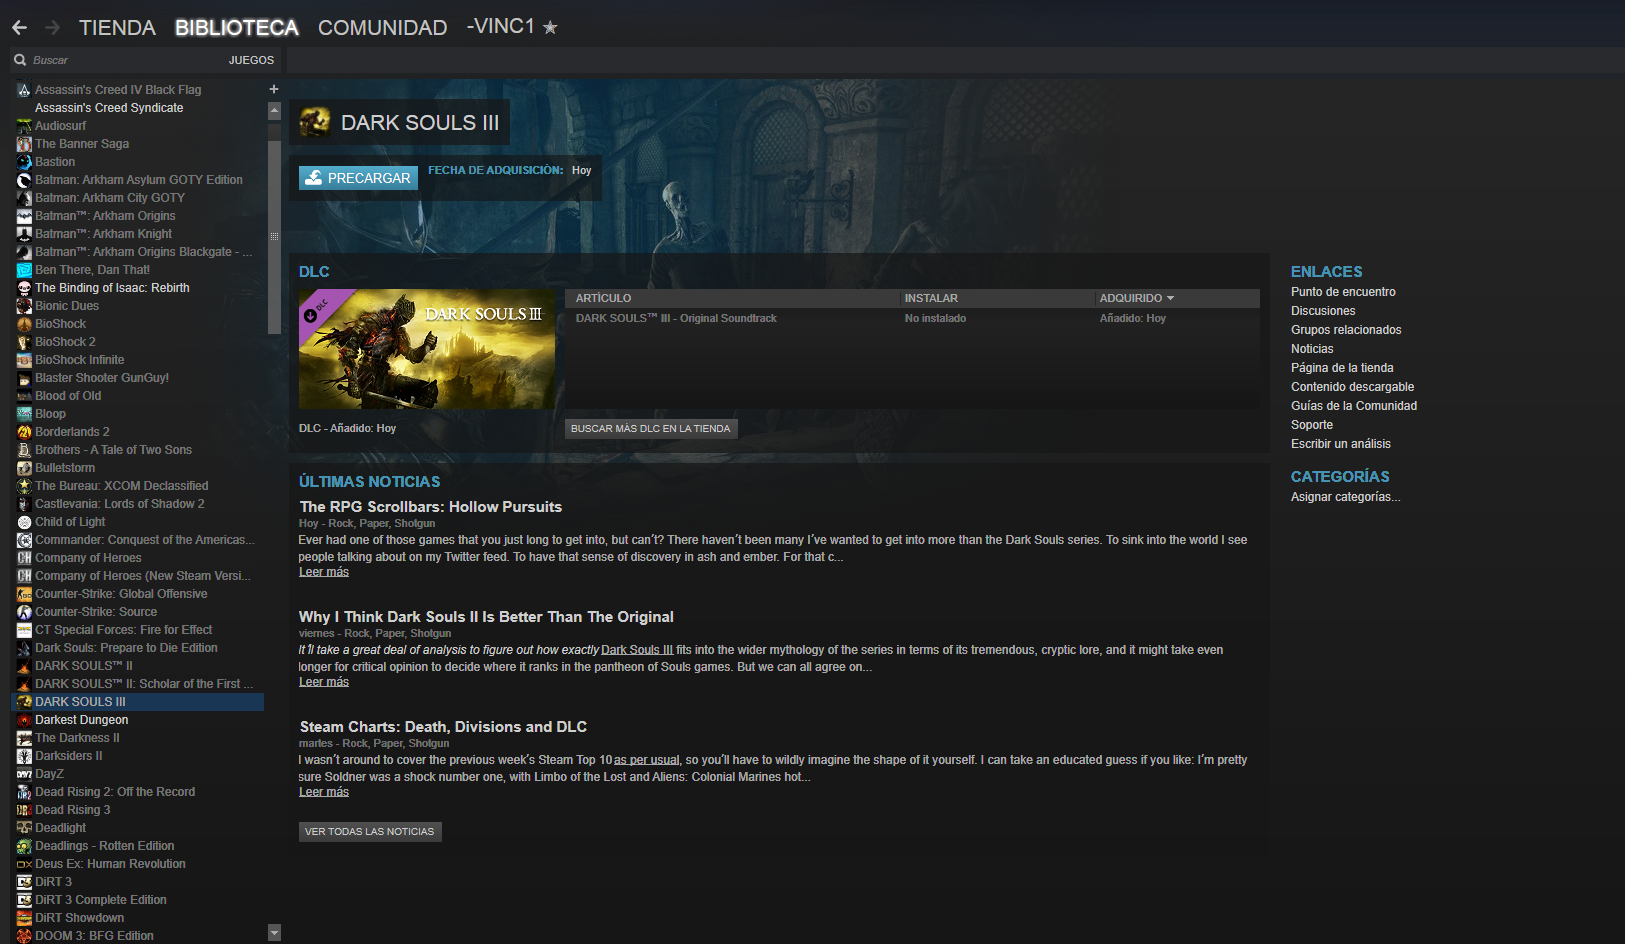Open 'Steam Charts: Death, Divisions and DLC'

[x=443, y=727]
